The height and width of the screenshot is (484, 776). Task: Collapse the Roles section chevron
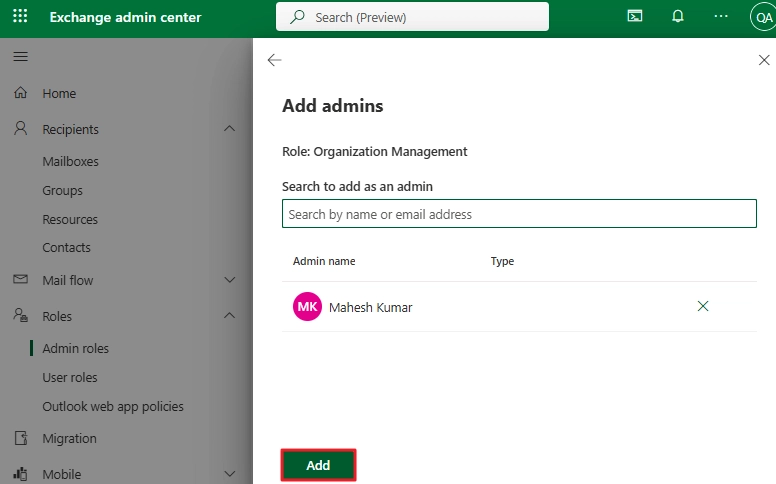coord(229,315)
